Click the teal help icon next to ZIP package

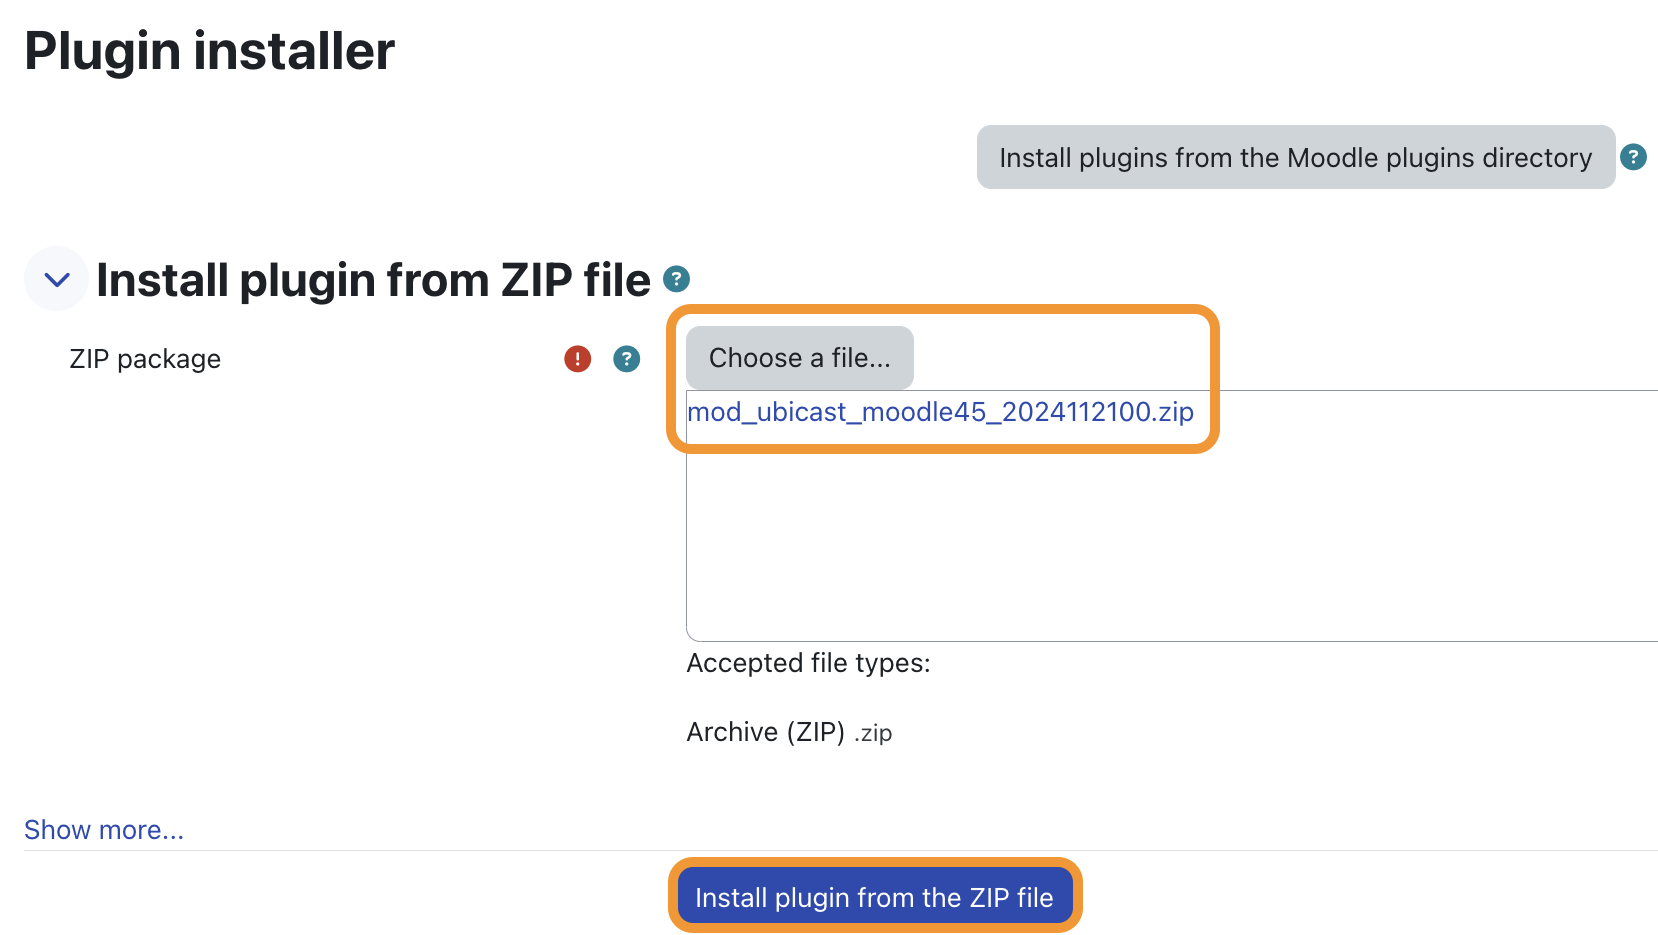click(627, 359)
